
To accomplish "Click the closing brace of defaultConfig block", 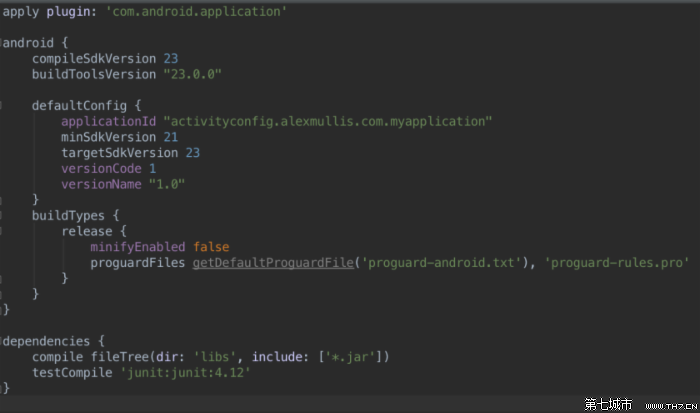I will [35, 200].
